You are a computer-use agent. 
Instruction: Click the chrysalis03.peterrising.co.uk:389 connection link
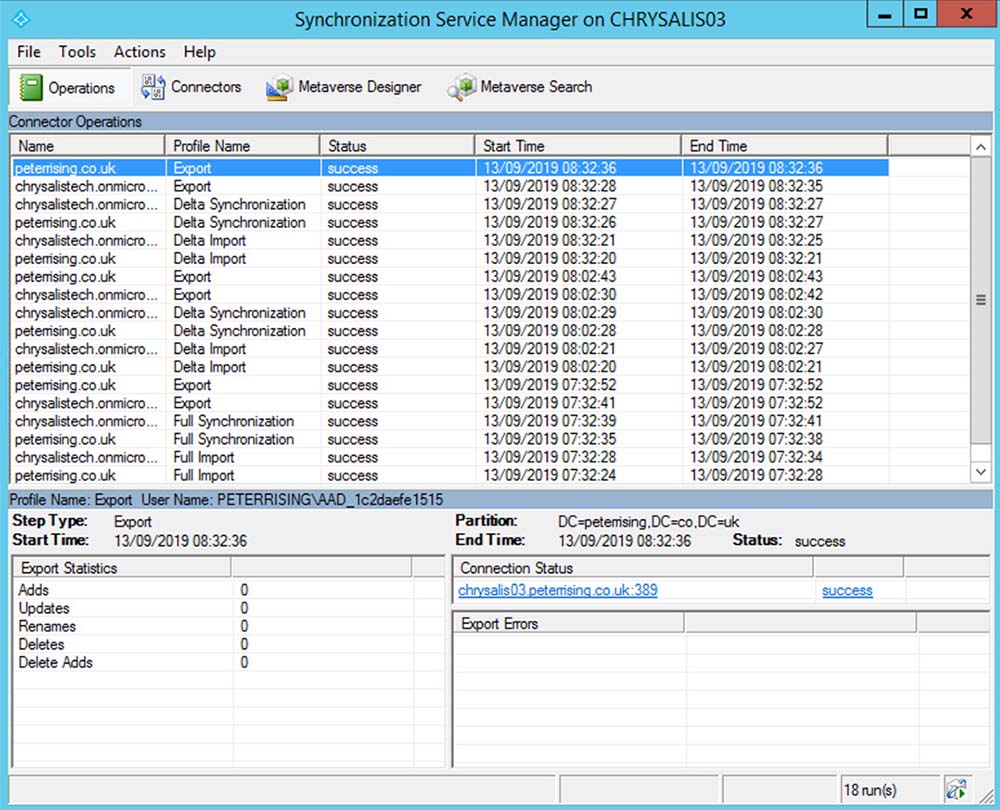pyautogui.click(x=557, y=590)
